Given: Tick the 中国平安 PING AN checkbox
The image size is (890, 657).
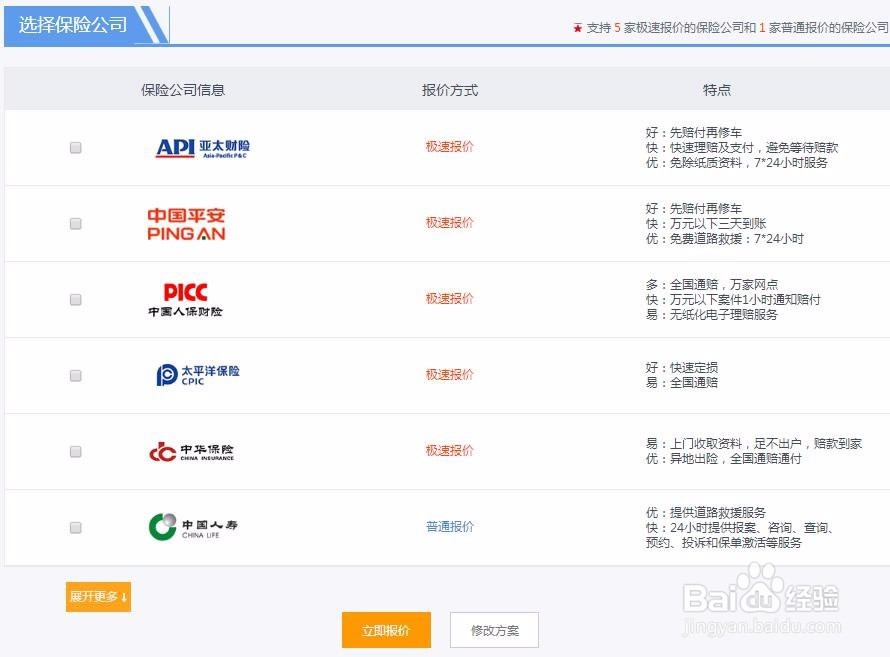Looking at the screenshot, I should (x=75, y=224).
